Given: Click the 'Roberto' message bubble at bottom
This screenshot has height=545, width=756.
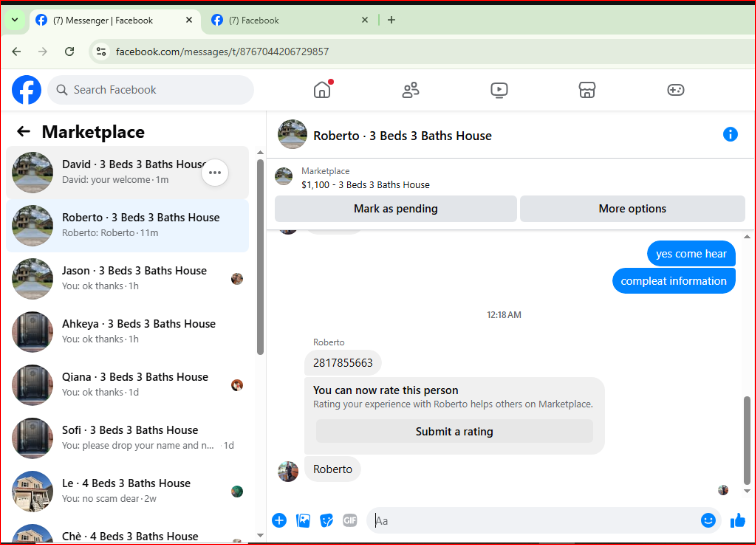Looking at the screenshot, I should [x=333, y=469].
